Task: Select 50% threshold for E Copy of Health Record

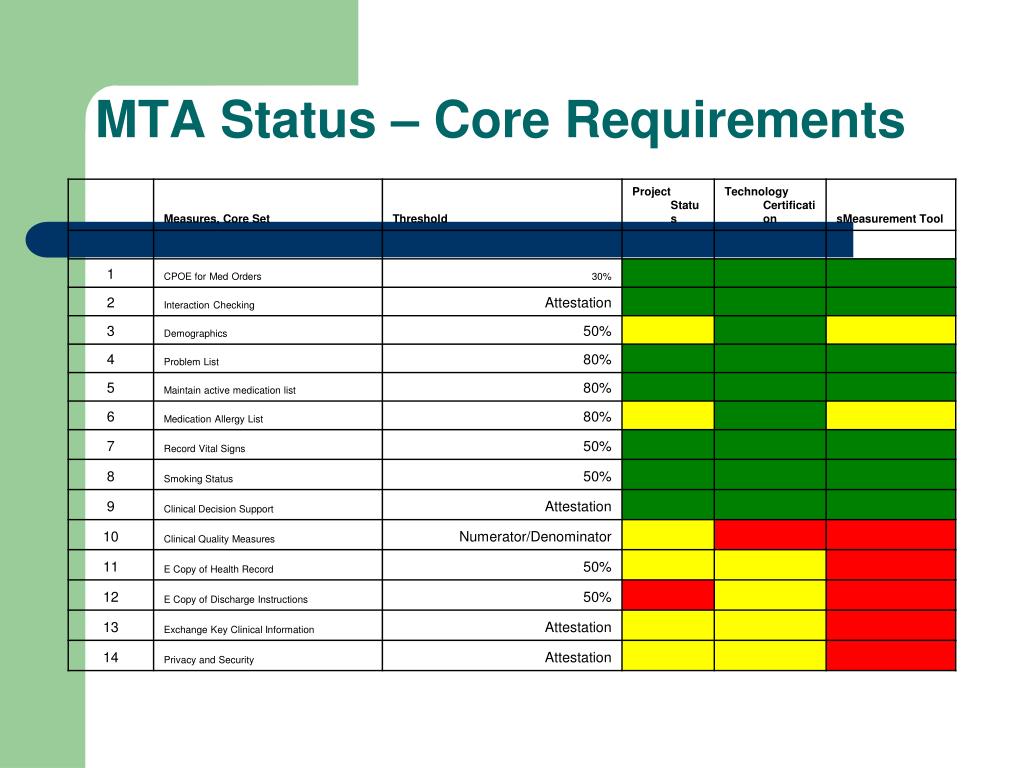Action: [598, 567]
